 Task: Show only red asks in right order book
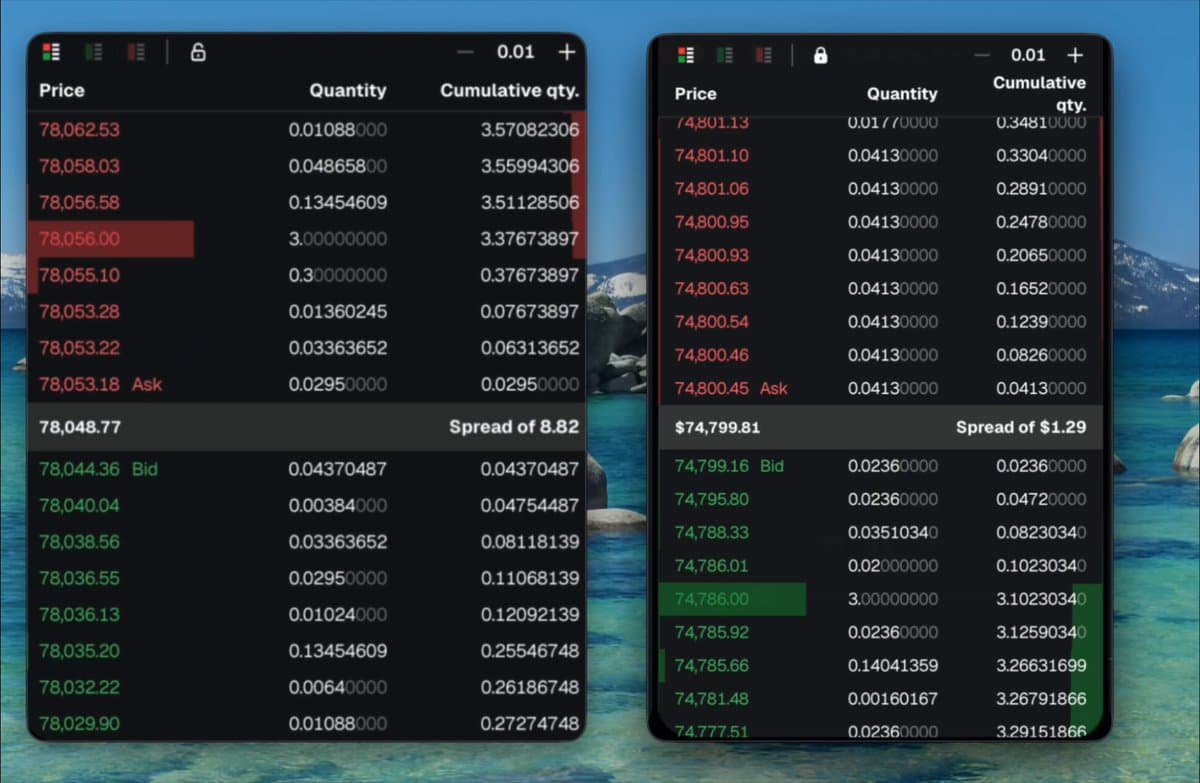(x=763, y=55)
